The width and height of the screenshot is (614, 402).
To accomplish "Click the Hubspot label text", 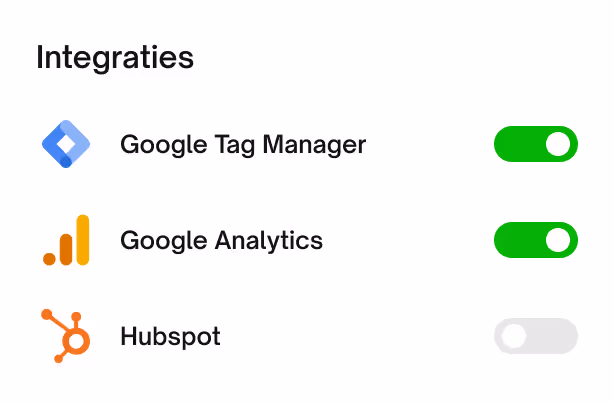I will click(170, 337).
